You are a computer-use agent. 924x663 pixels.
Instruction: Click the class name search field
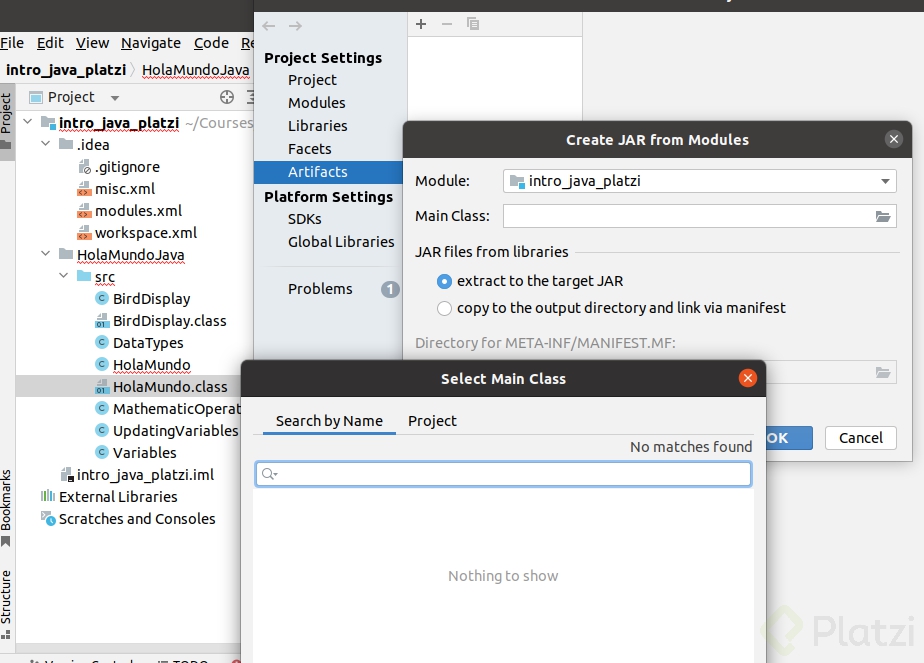(x=503, y=474)
